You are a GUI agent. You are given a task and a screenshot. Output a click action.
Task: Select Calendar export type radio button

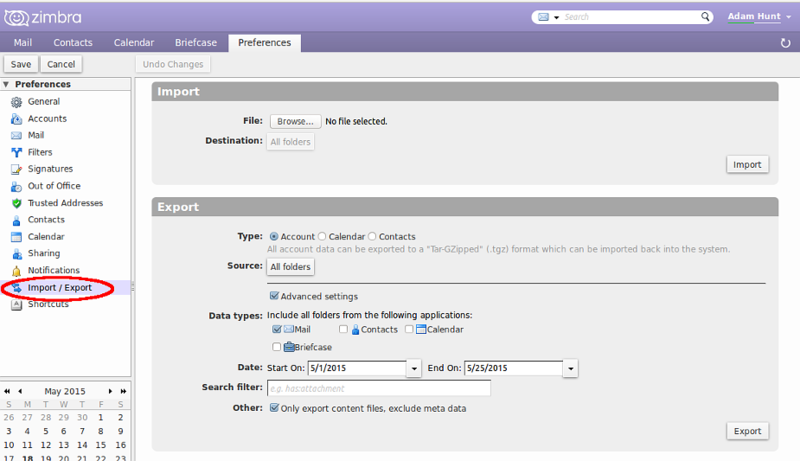[x=322, y=237]
